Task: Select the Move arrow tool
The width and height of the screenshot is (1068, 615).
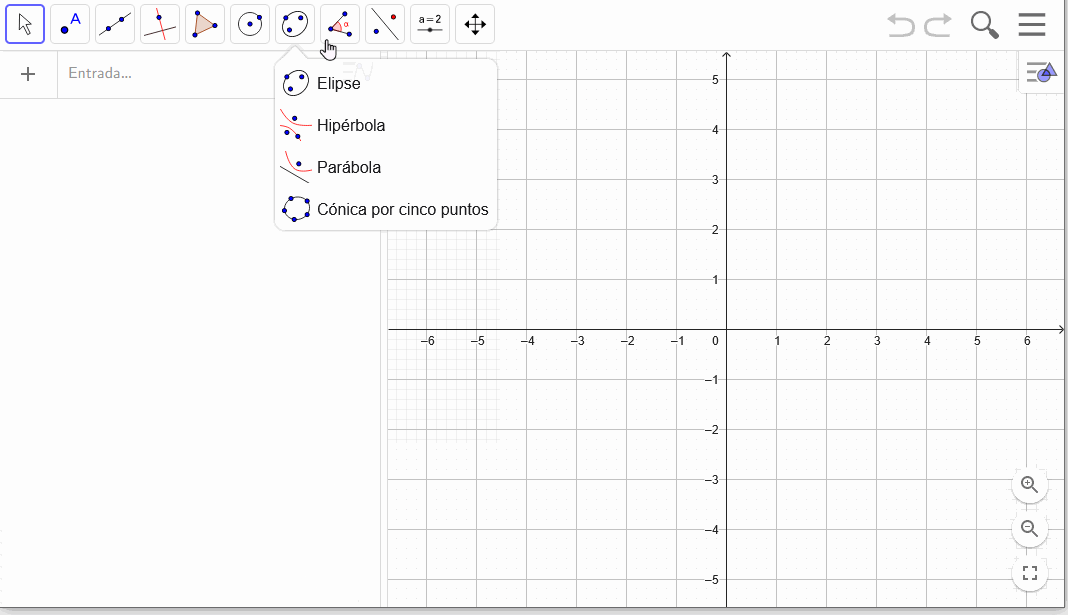Action: point(25,25)
